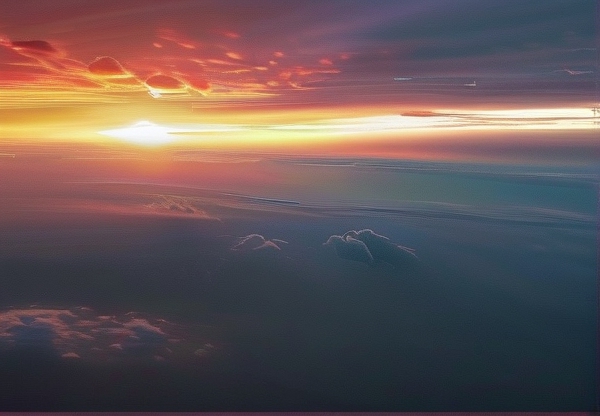
Task: Click the thin purple strip along bottom edge
Action: click(300, 412)
